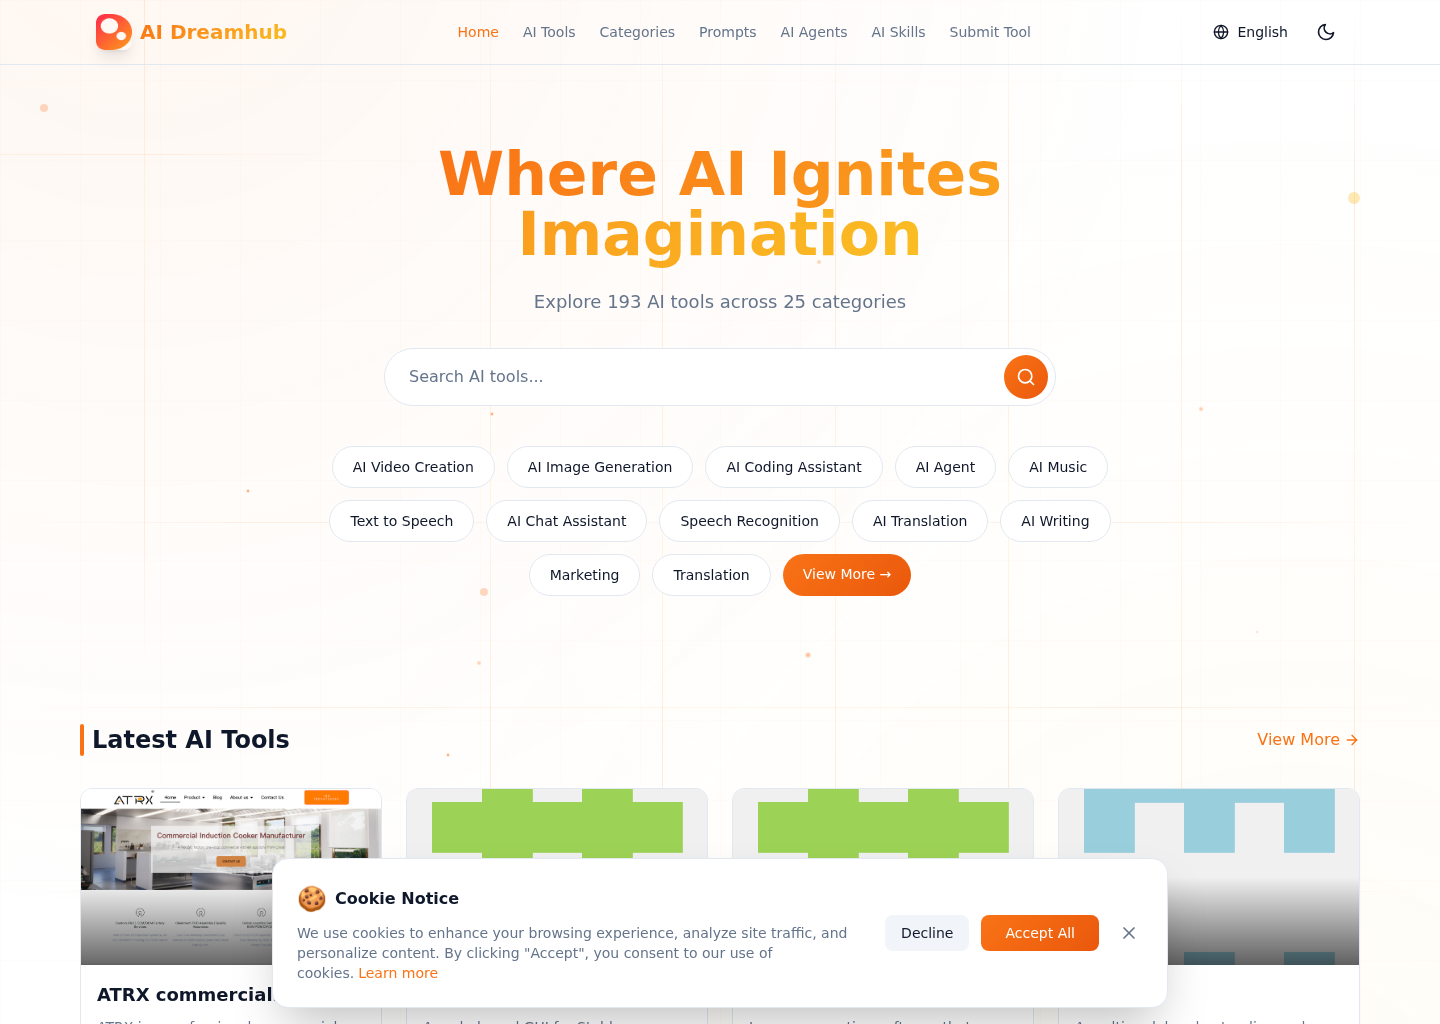Open the Learn more cookie link
The image size is (1440, 1024).
(x=398, y=973)
